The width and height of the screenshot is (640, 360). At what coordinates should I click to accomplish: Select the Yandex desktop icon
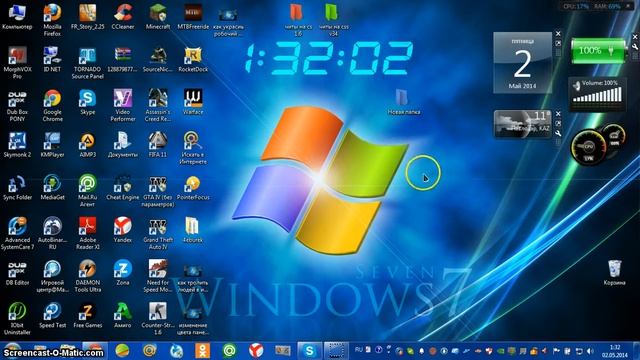pyautogui.click(x=123, y=230)
